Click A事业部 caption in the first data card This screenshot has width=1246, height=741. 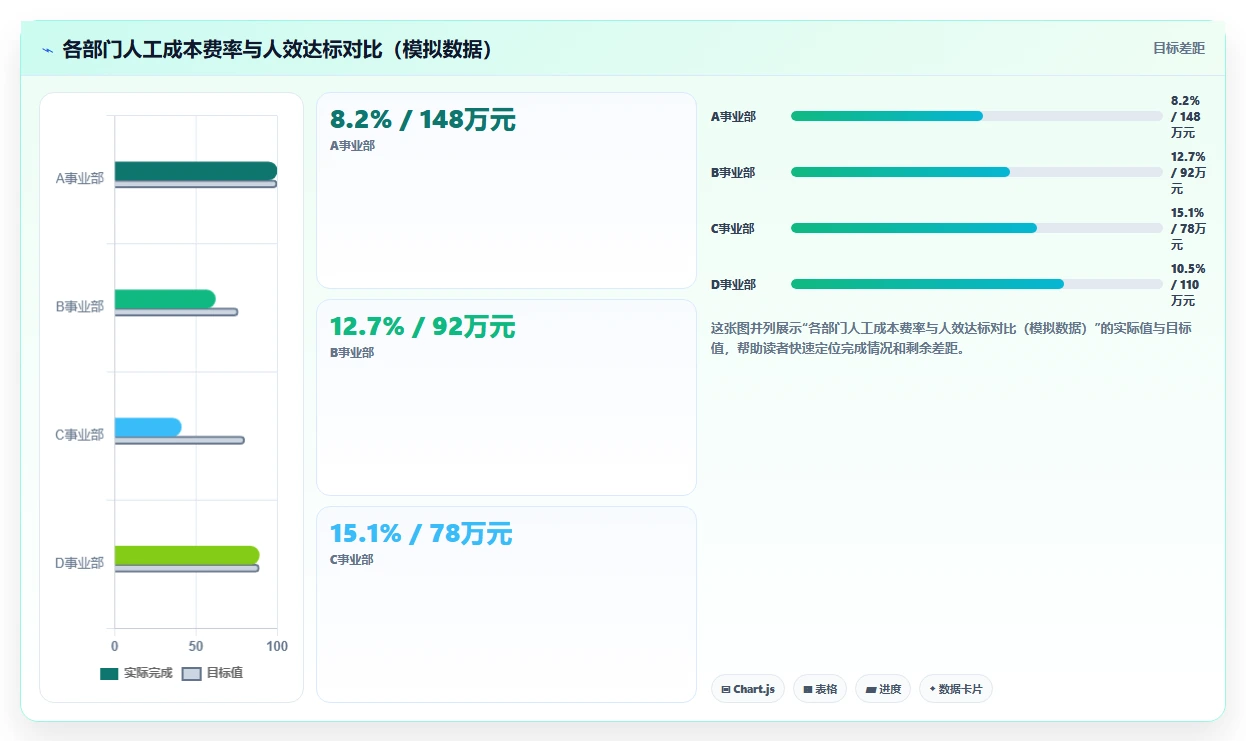352,145
